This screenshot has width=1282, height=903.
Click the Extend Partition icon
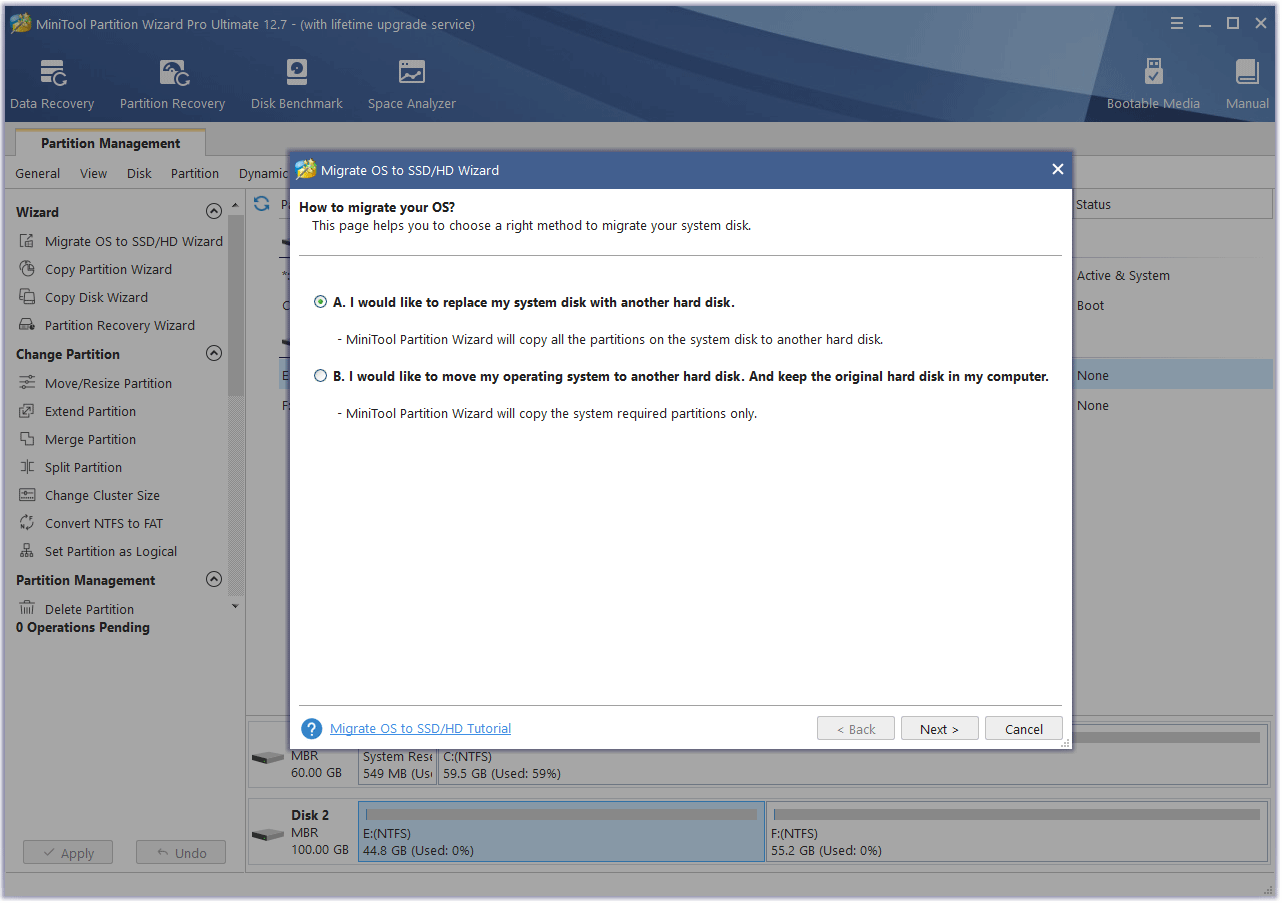click(27, 411)
